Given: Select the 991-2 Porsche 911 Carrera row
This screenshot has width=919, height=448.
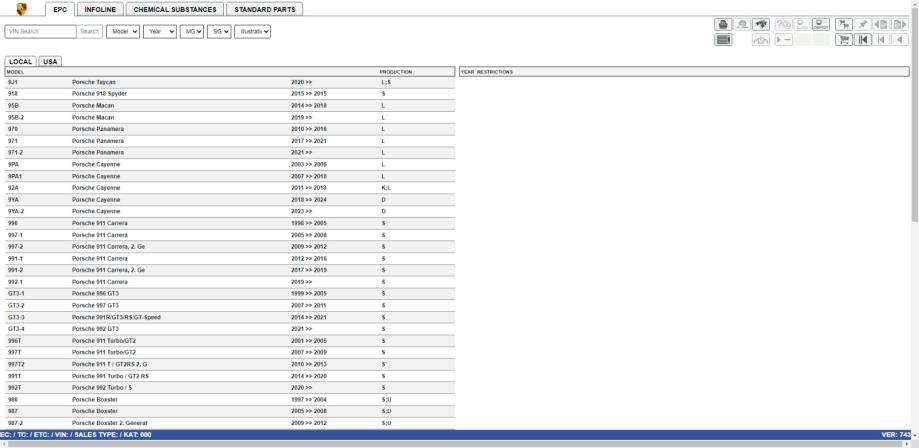Looking at the screenshot, I should point(230,270).
